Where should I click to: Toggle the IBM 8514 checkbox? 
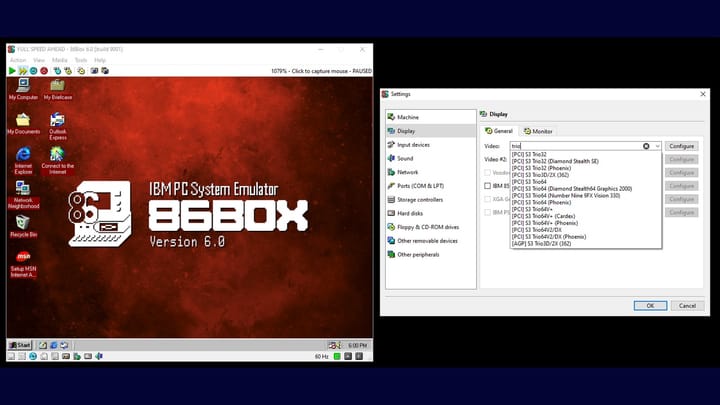487,186
